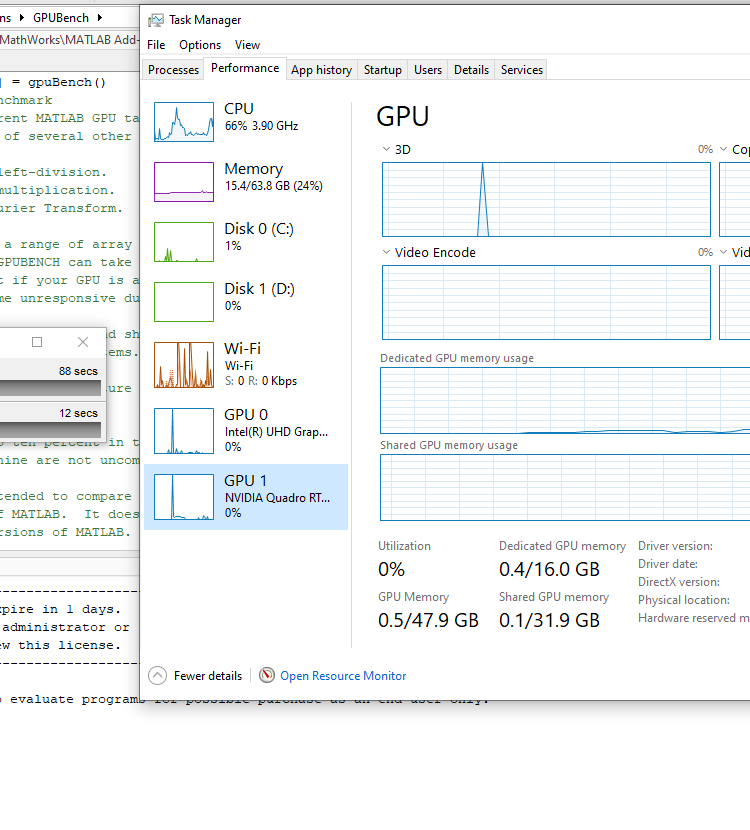
Task: Open the Options menu
Action: pyautogui.click(x=200, y=45)
